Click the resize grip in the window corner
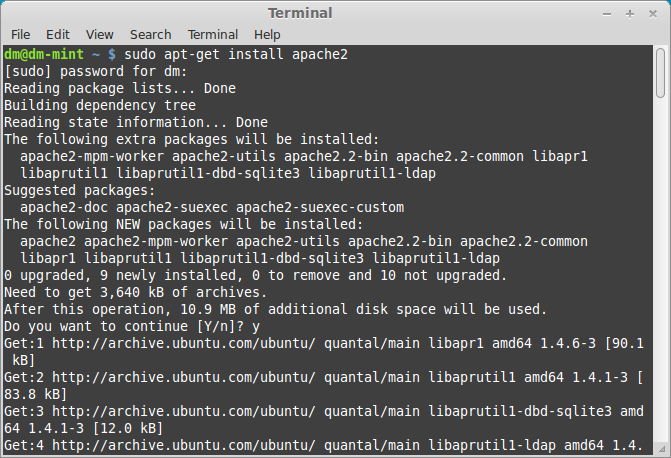The width and height of the screenshot is (671, 458). pyautogui.click(x=664, y=451)
